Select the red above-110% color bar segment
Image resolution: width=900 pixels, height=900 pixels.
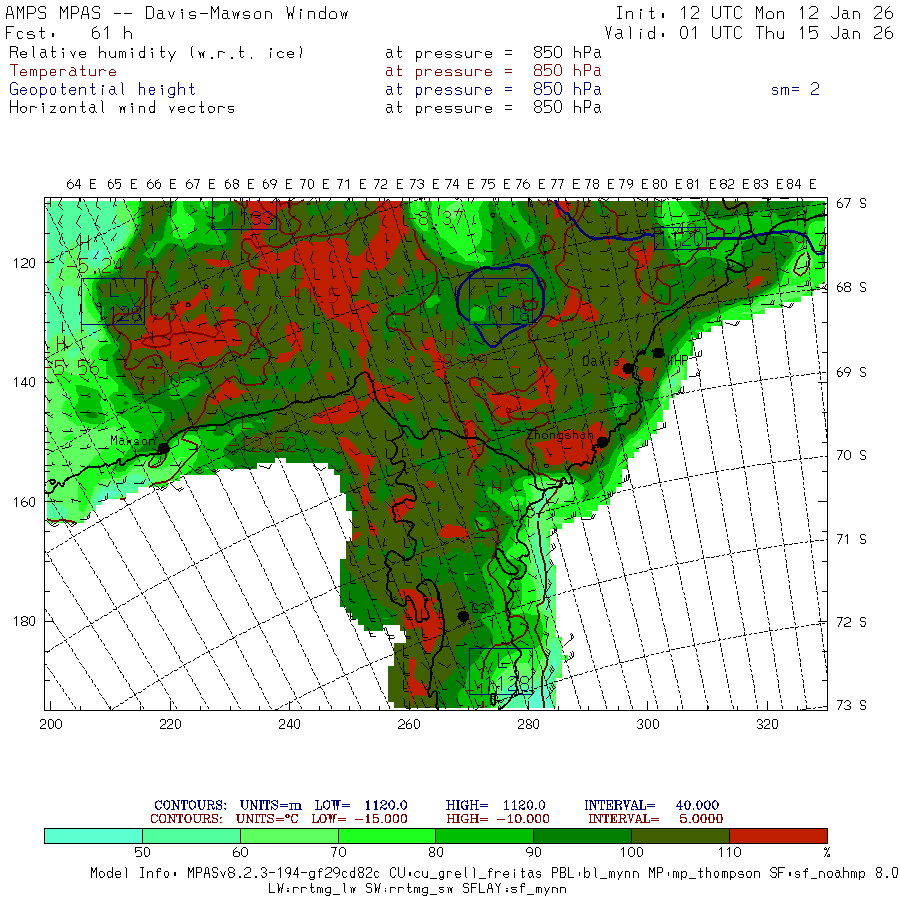tap(778, 836)
